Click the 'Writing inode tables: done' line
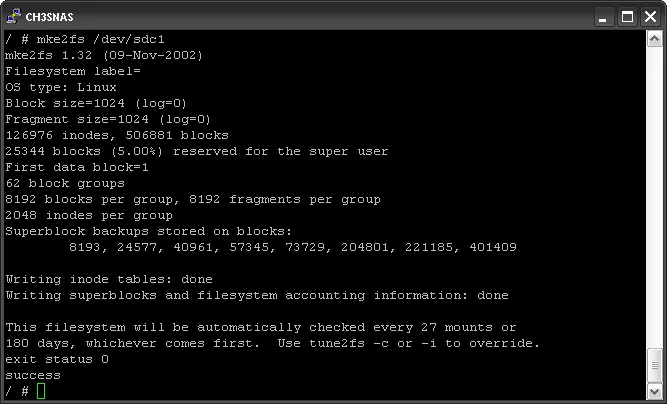The height and width of the screenshot is (404, 667). point(109,279)
